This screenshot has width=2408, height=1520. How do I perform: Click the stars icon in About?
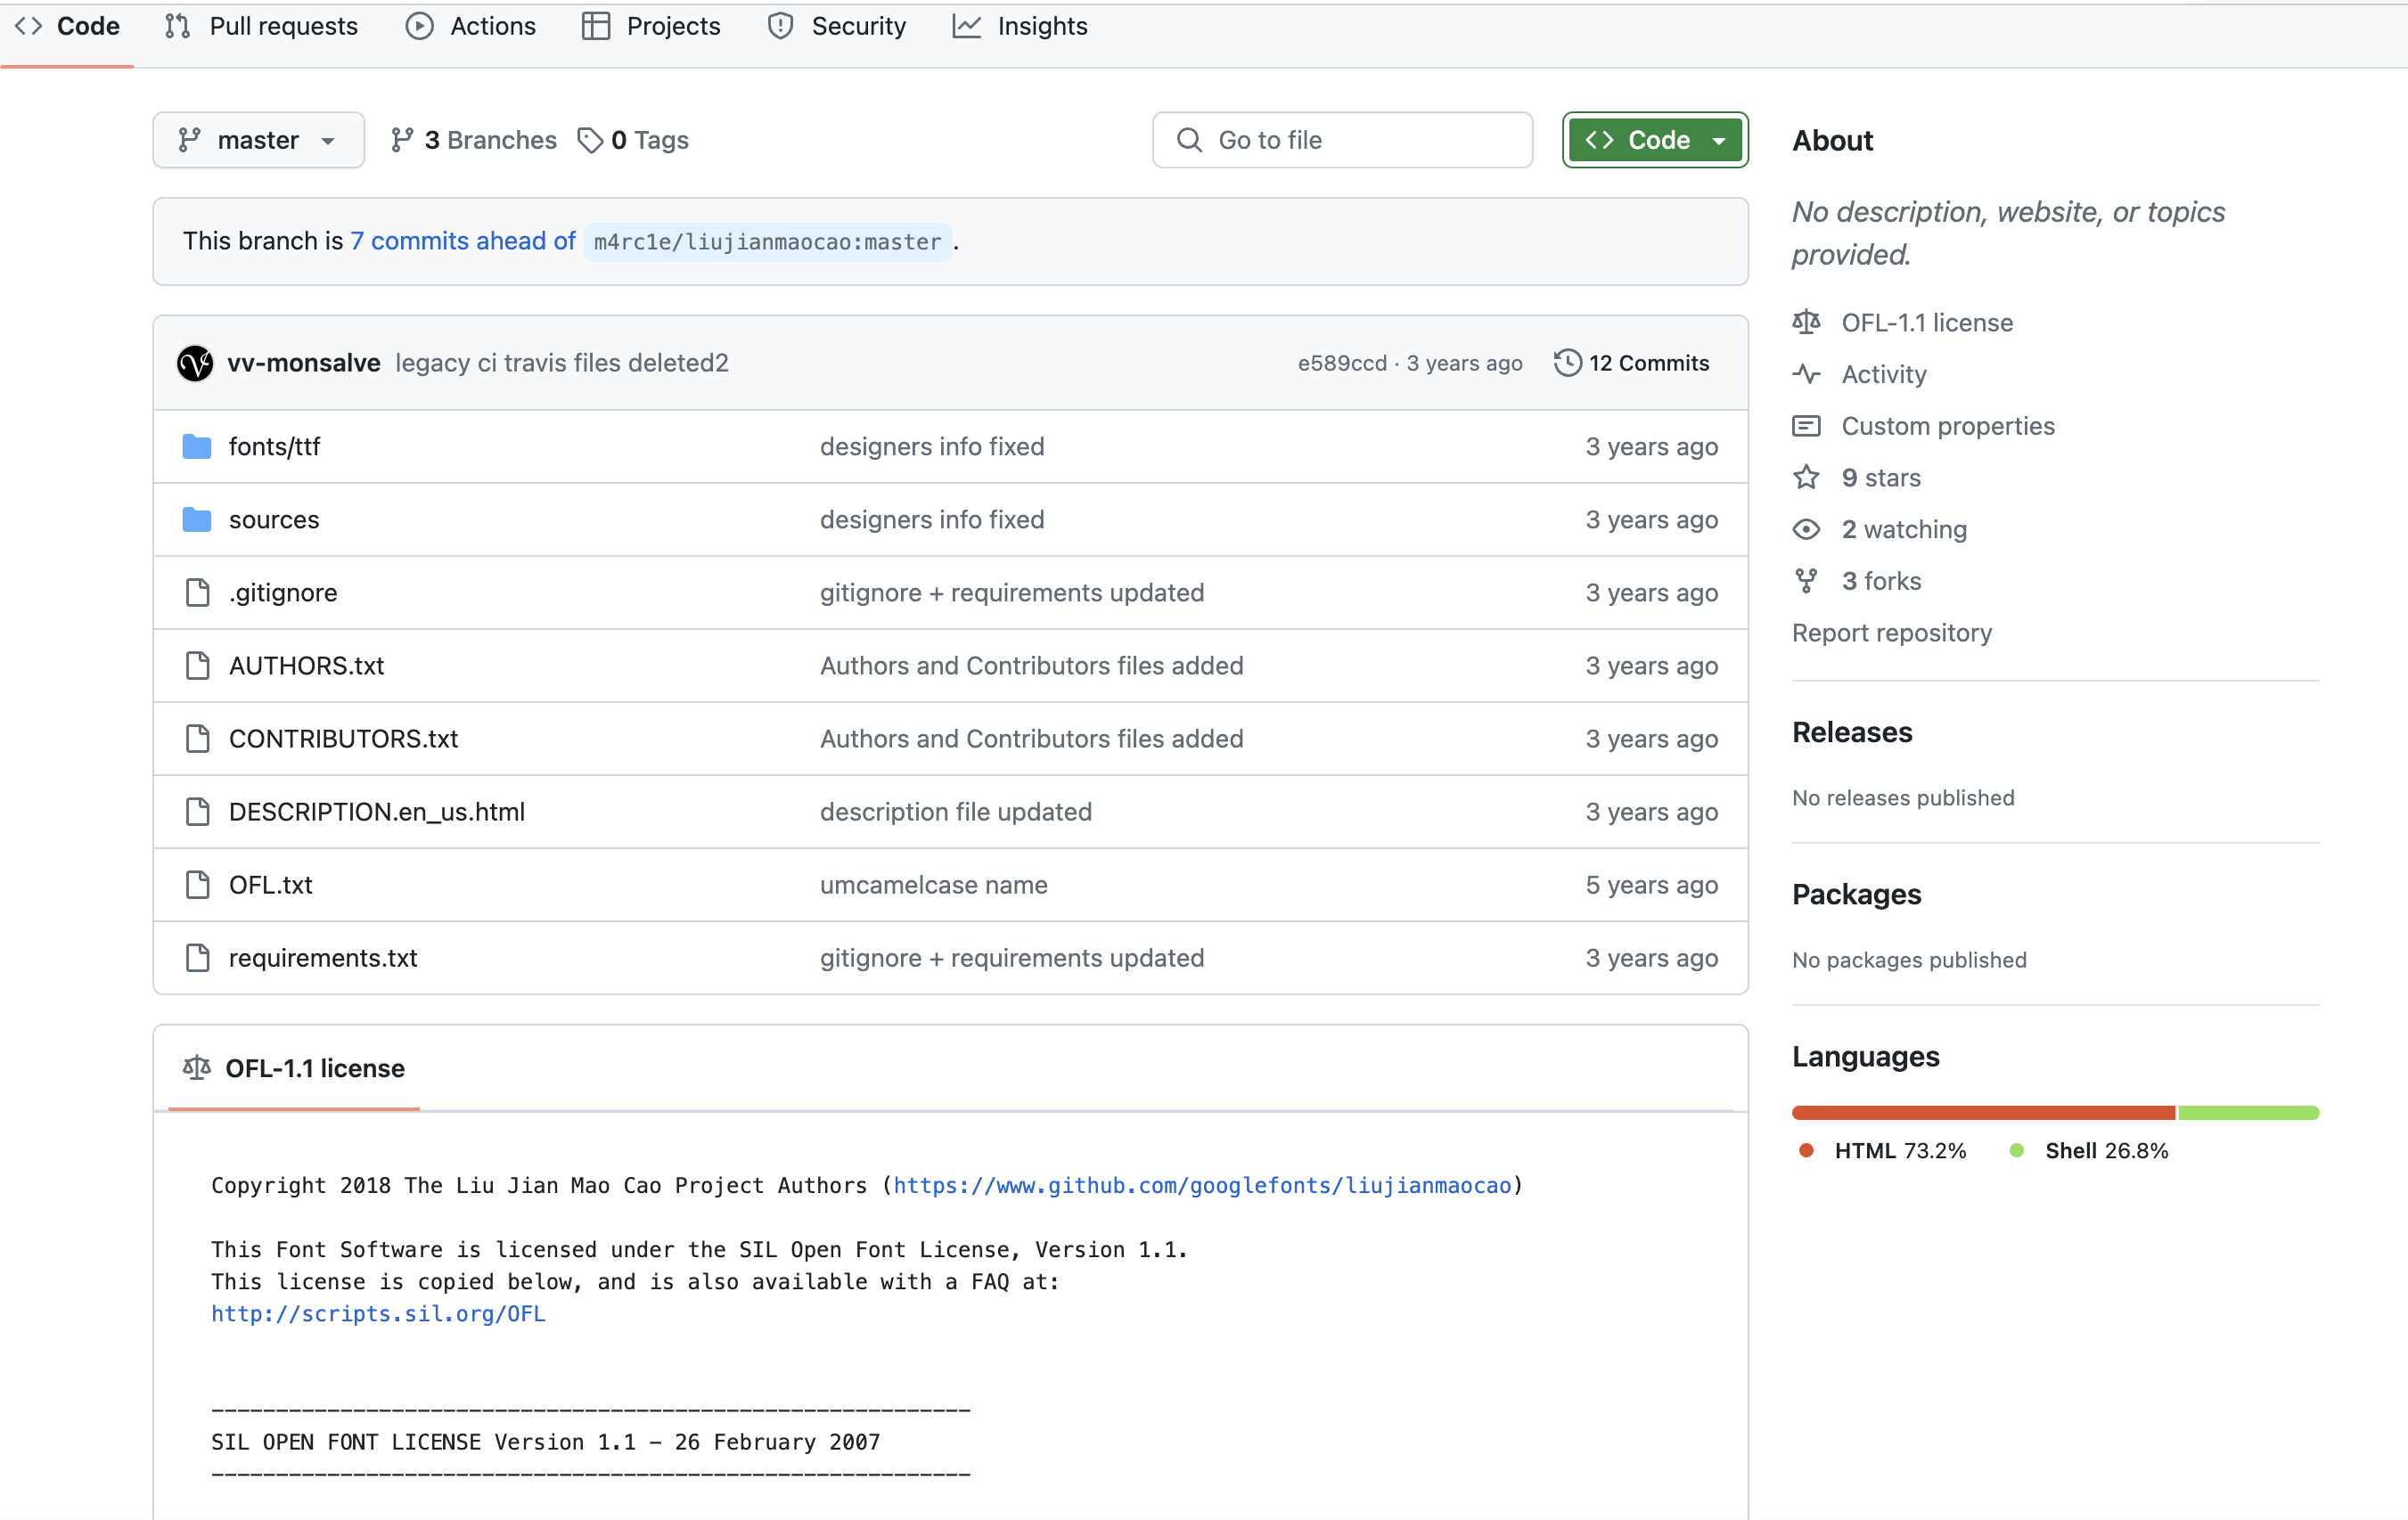[x=1806, y=478]
